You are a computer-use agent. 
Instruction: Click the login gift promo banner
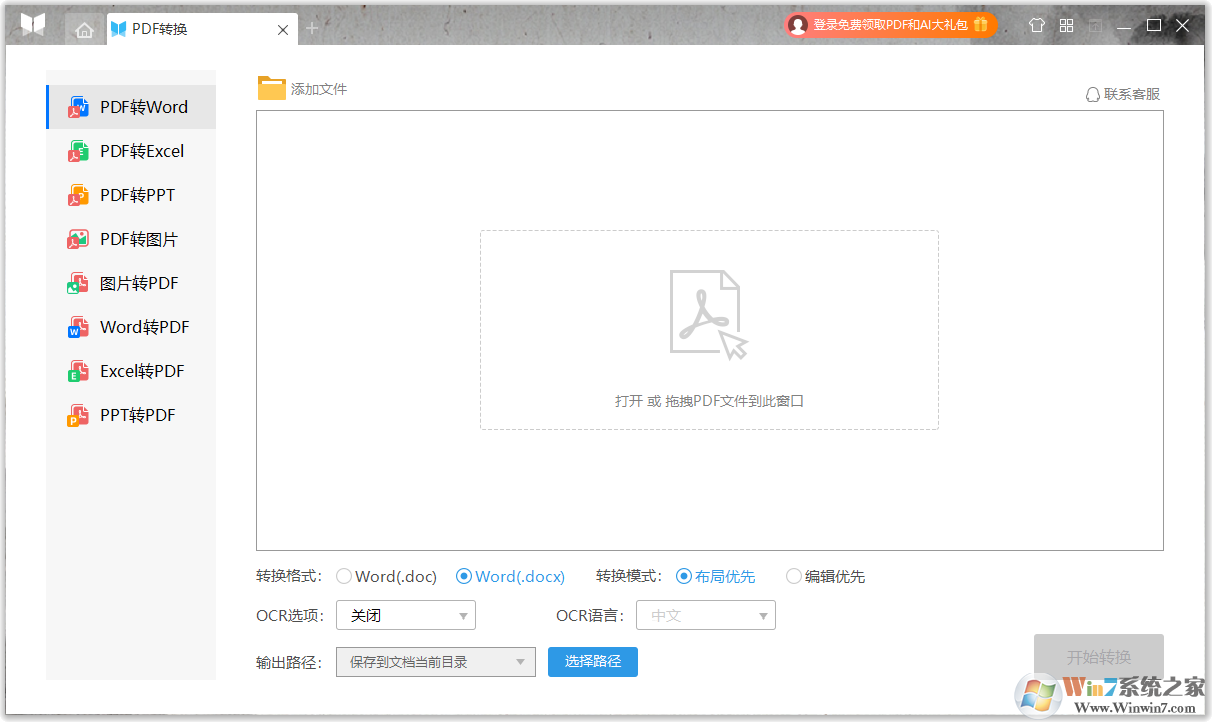pyautogui.click(x=891, y=25)
